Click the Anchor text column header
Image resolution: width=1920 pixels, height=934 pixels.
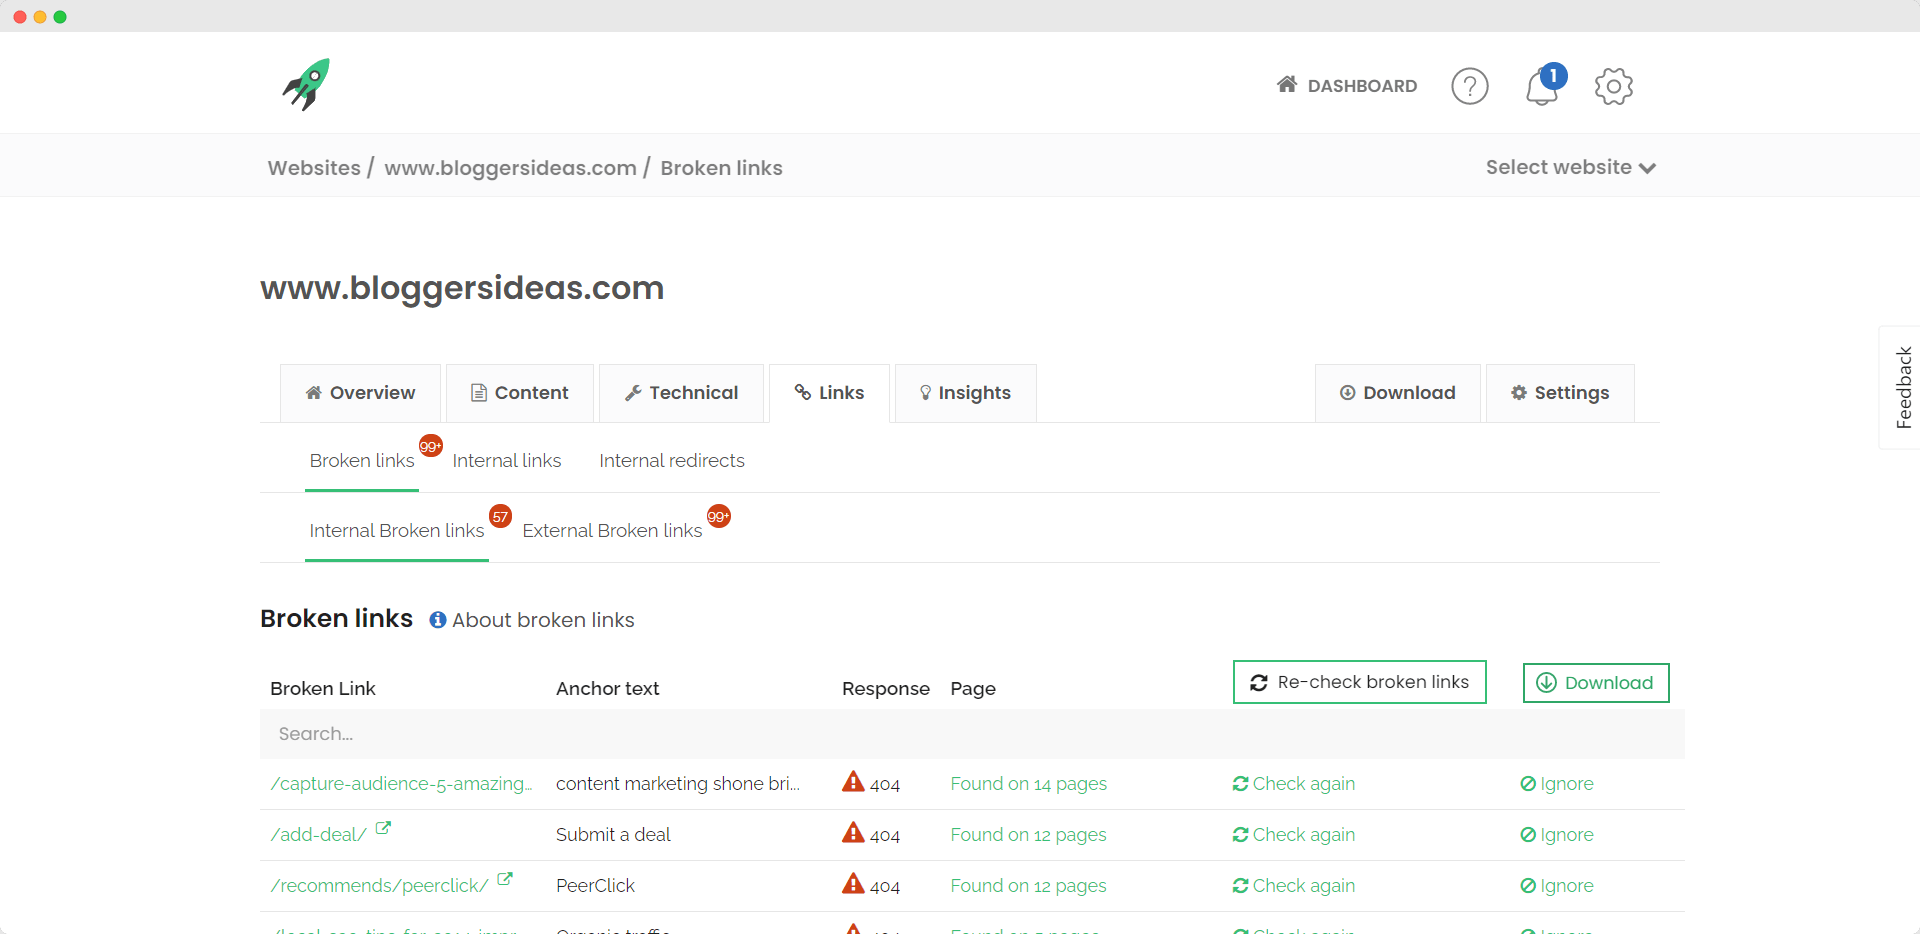click(x=608, y=689)
